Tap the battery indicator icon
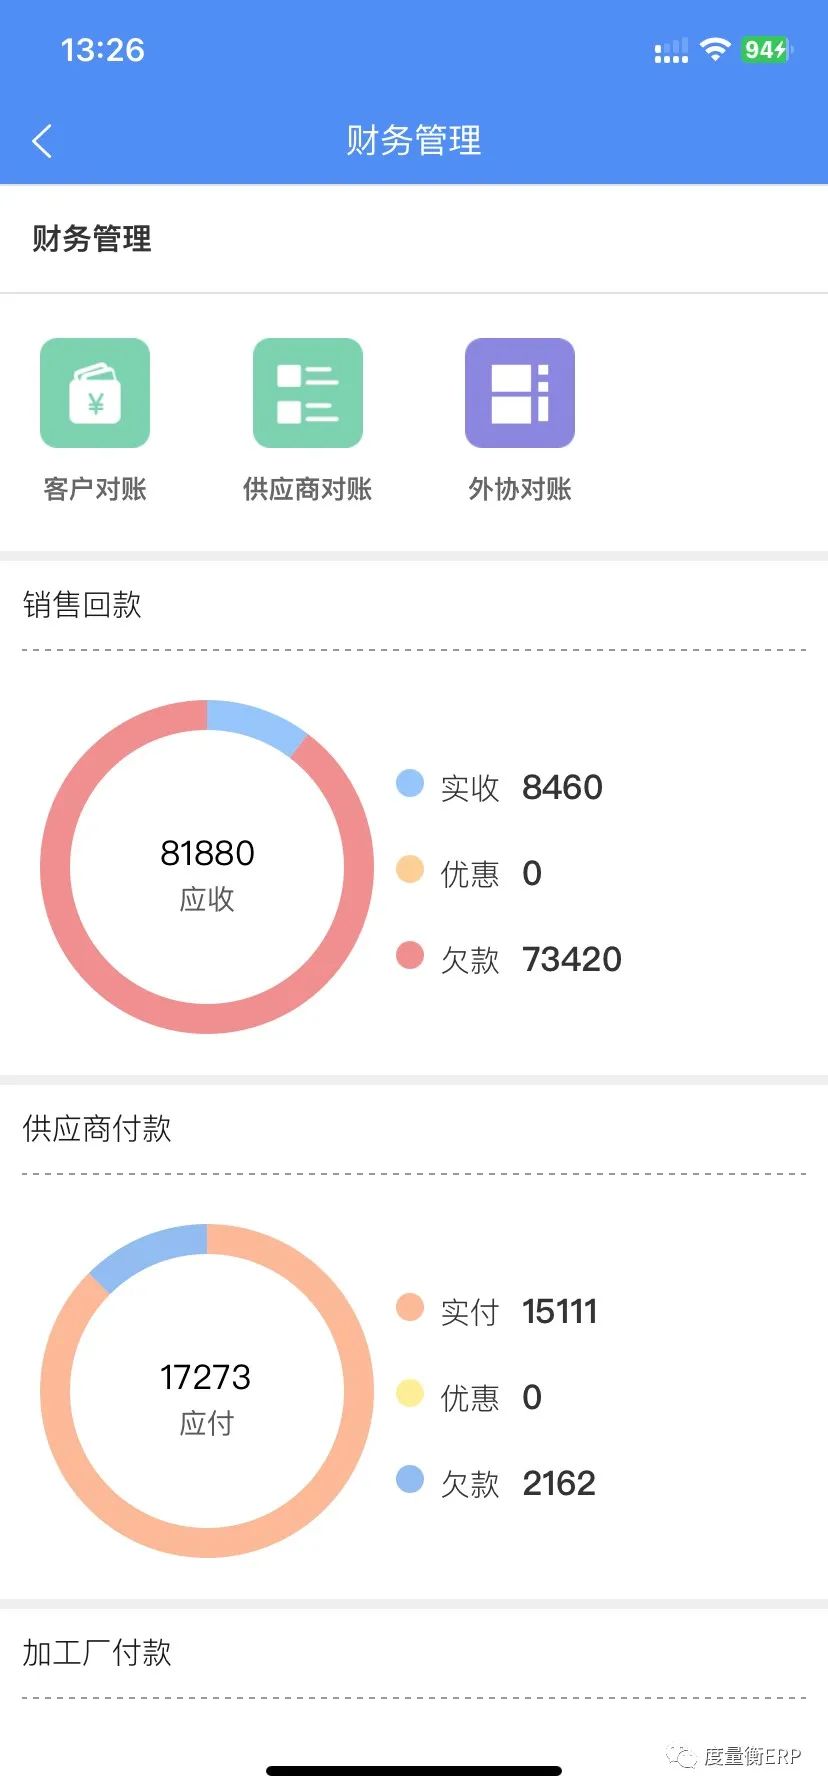Screen dimensions: 828x1792 pos(767,49)
